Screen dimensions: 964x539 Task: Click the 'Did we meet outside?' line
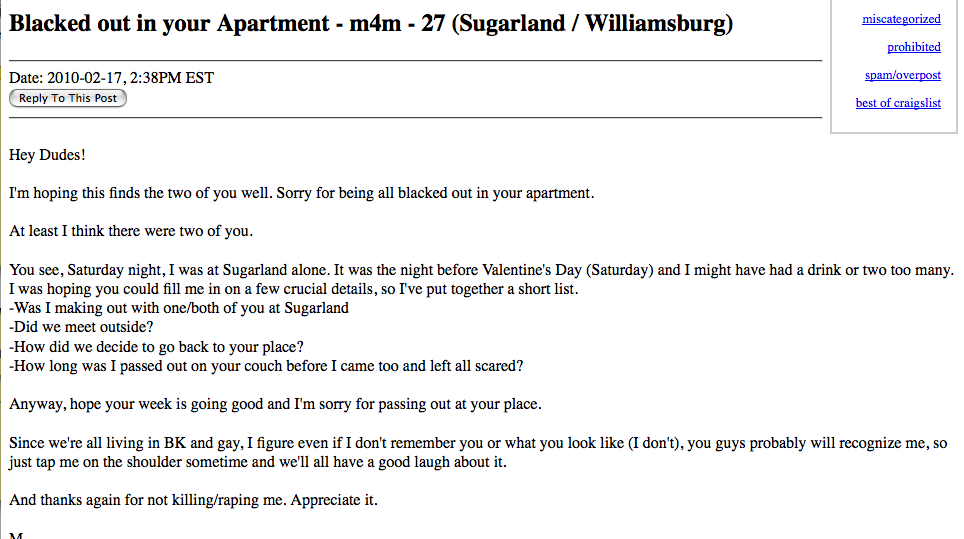click(81, 327)
